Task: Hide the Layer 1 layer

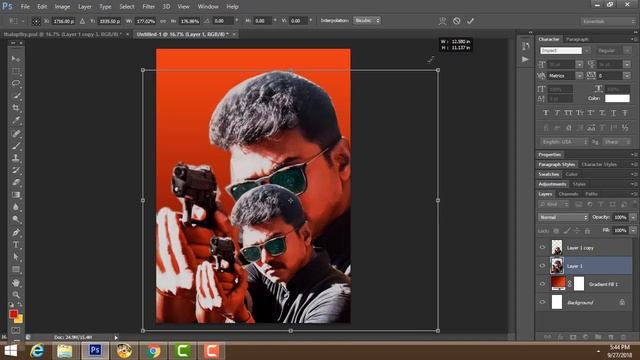Action: point(542,266)
